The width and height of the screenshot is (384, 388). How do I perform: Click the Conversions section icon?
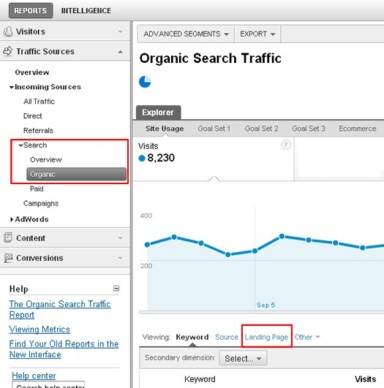coord(8,258)
